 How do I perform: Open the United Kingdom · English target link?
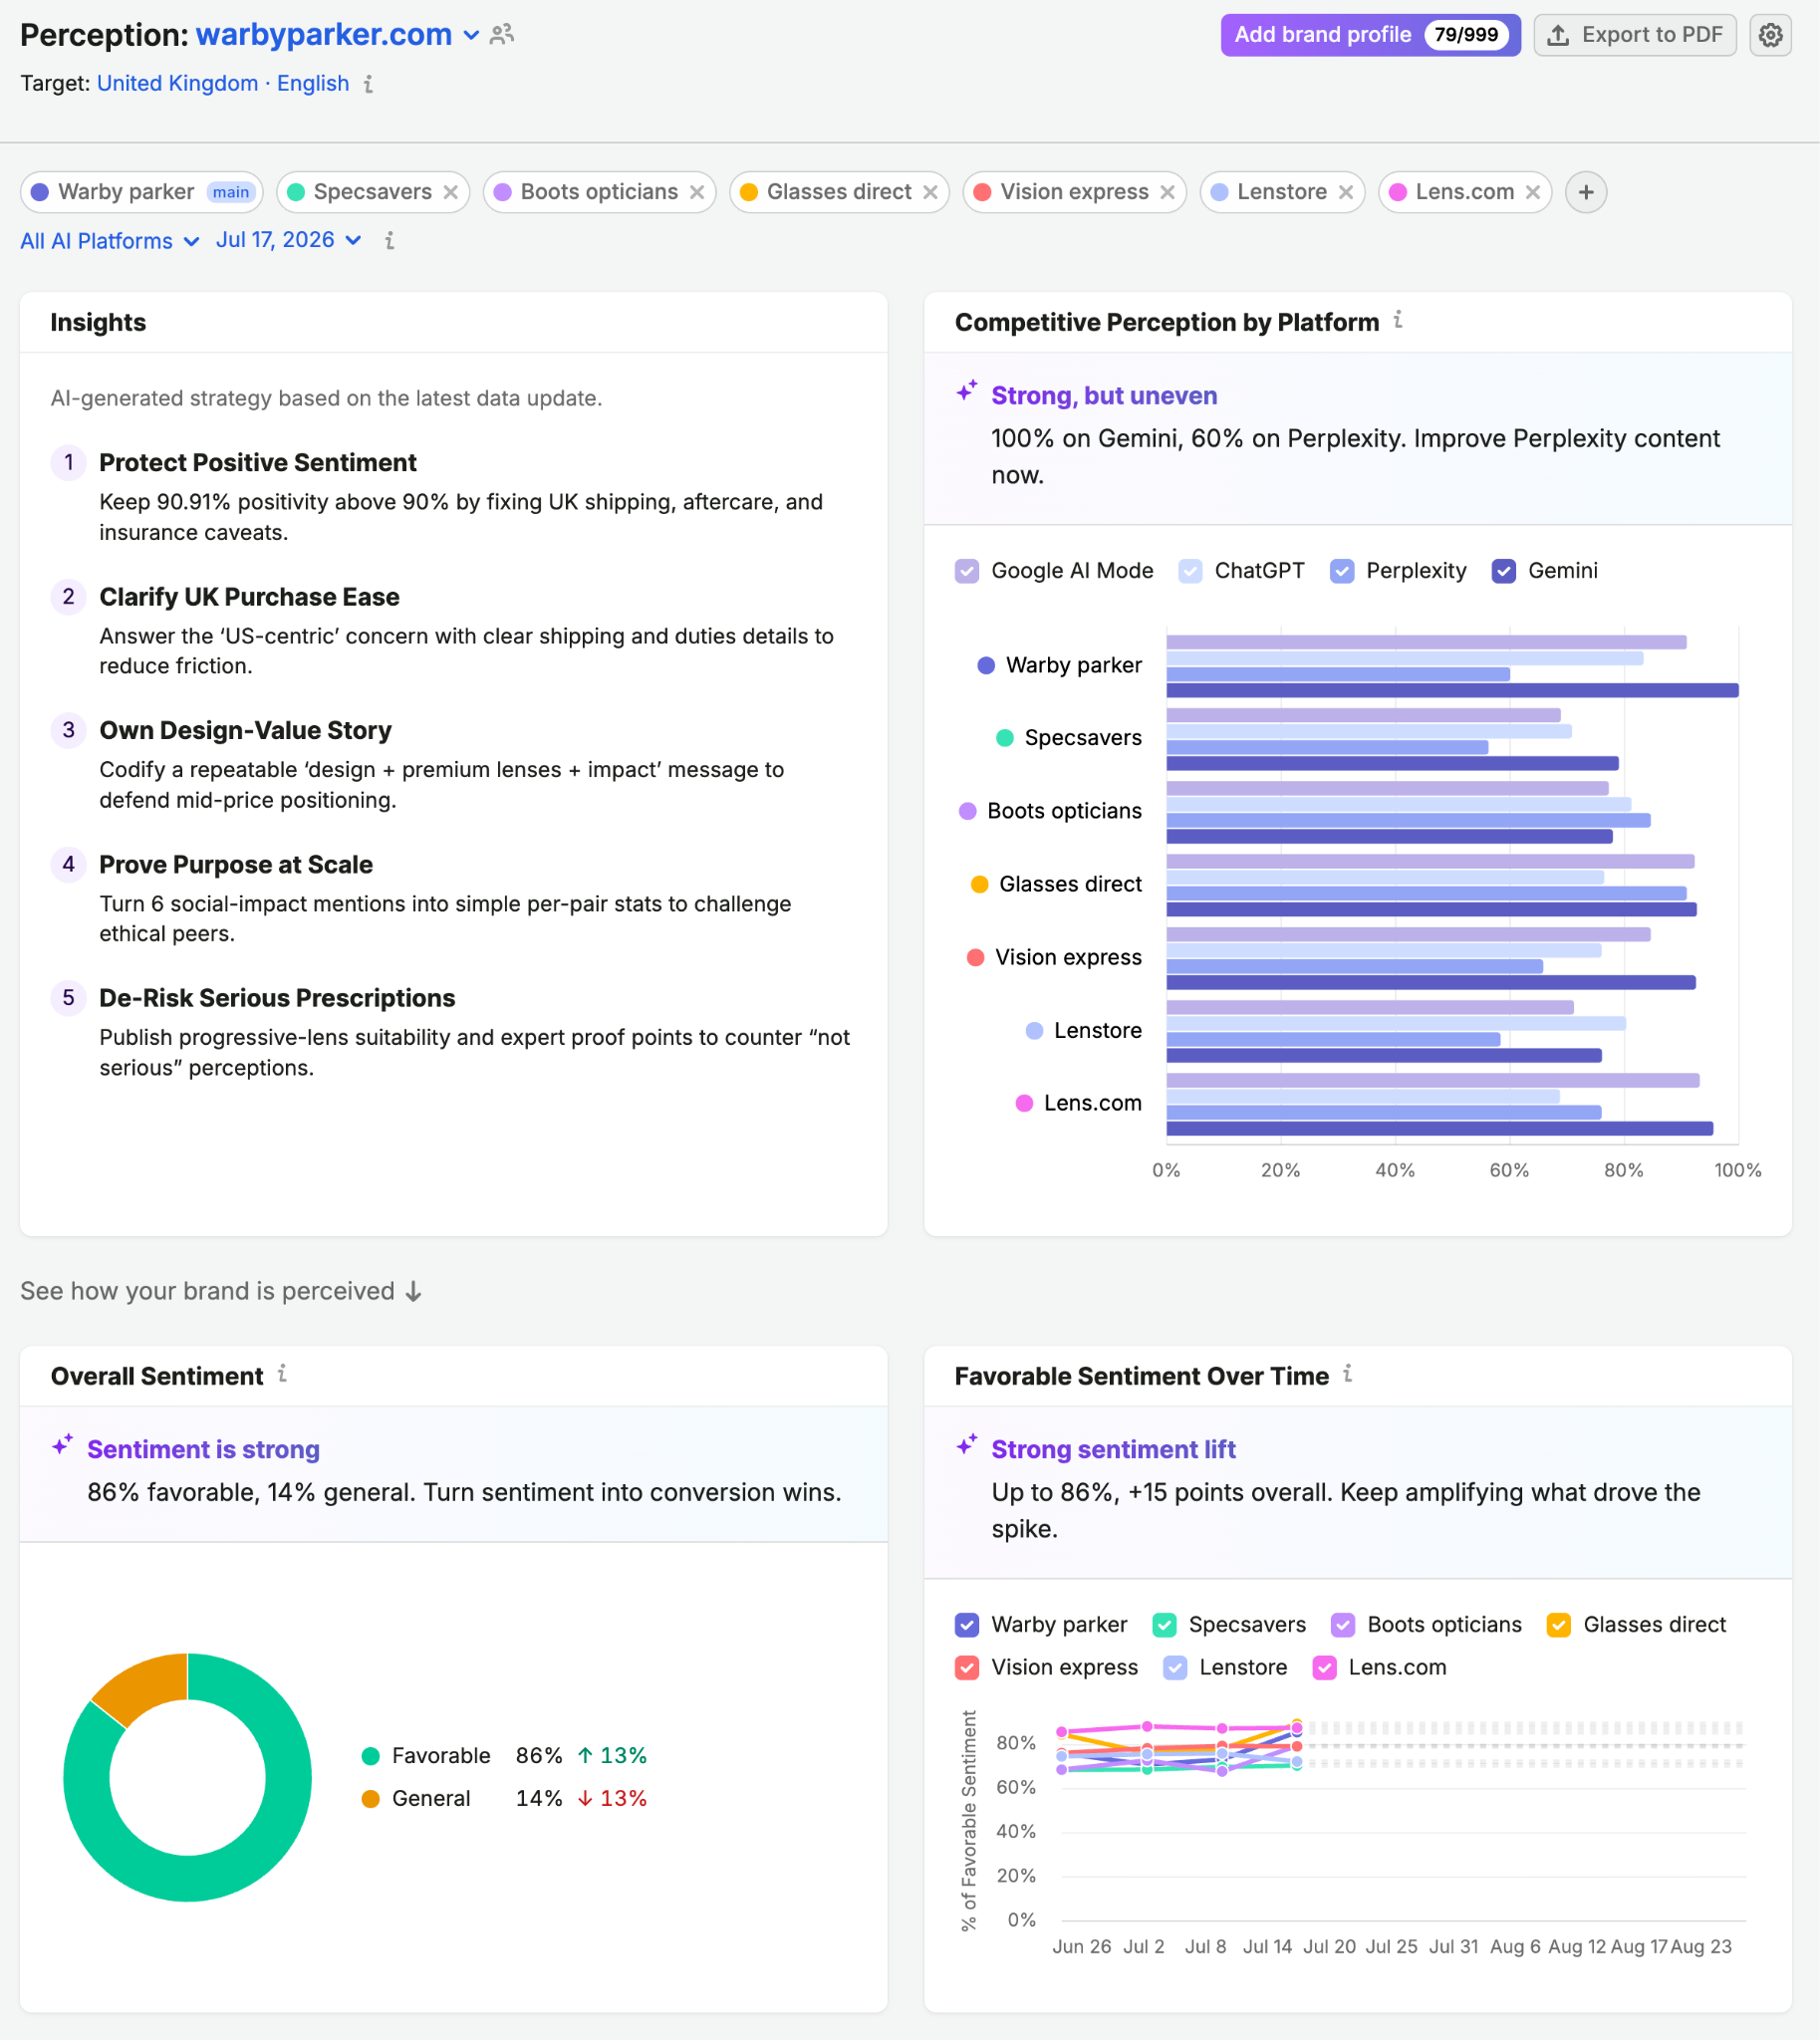[223, 84]
